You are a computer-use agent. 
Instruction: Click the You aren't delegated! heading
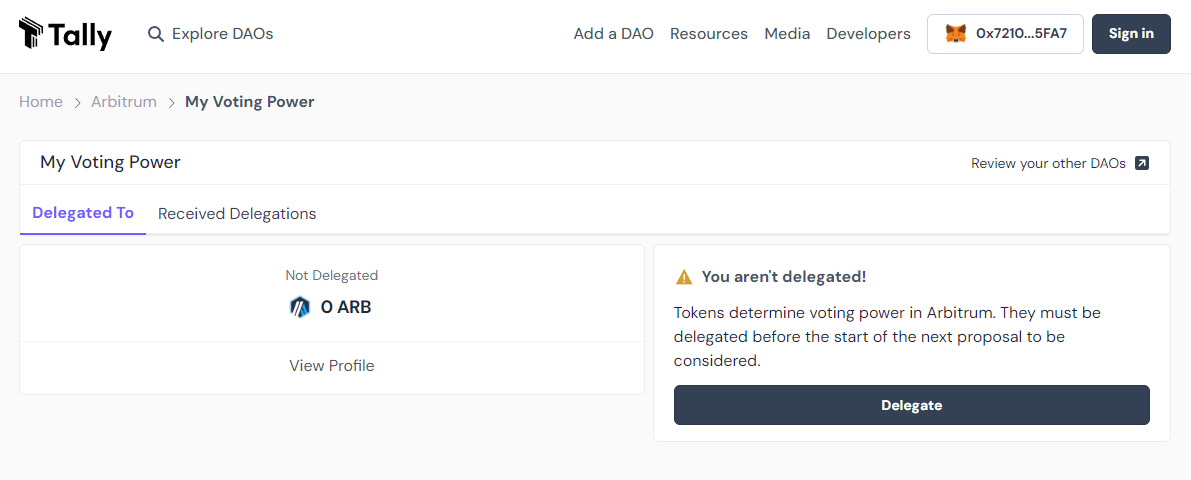pyautogui.click(x=784, y=277)
